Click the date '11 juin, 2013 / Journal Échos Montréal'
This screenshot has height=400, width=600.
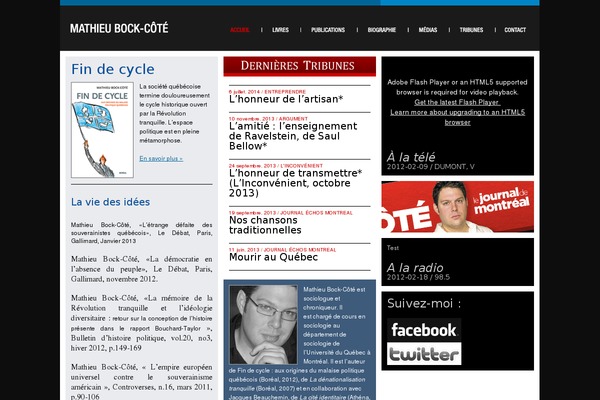coord(282,250)
